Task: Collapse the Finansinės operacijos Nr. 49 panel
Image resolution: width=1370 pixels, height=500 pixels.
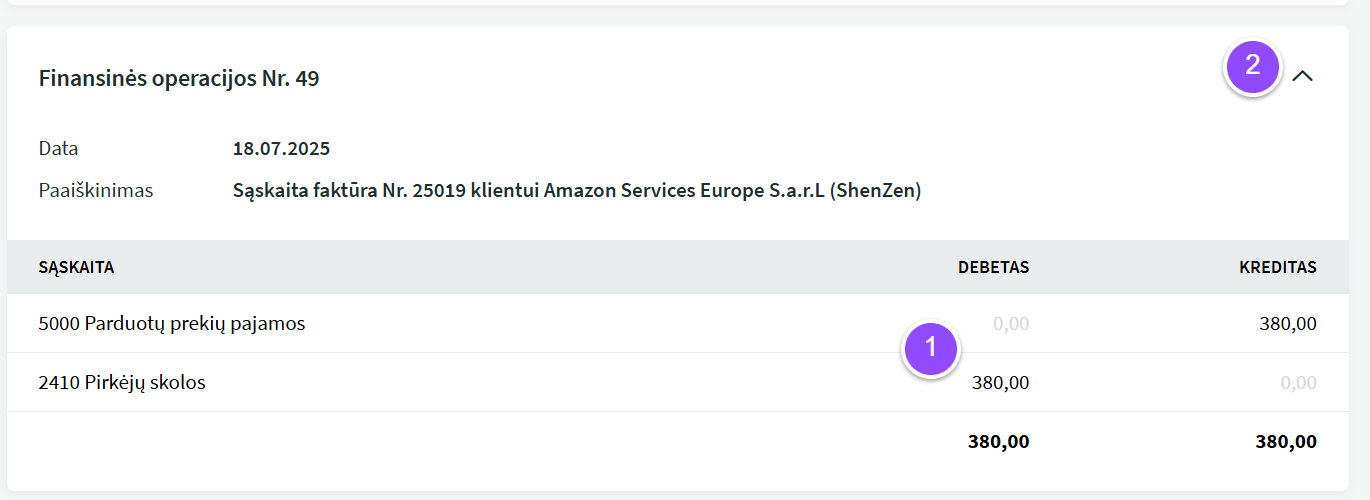Action: coord(1302,76)
